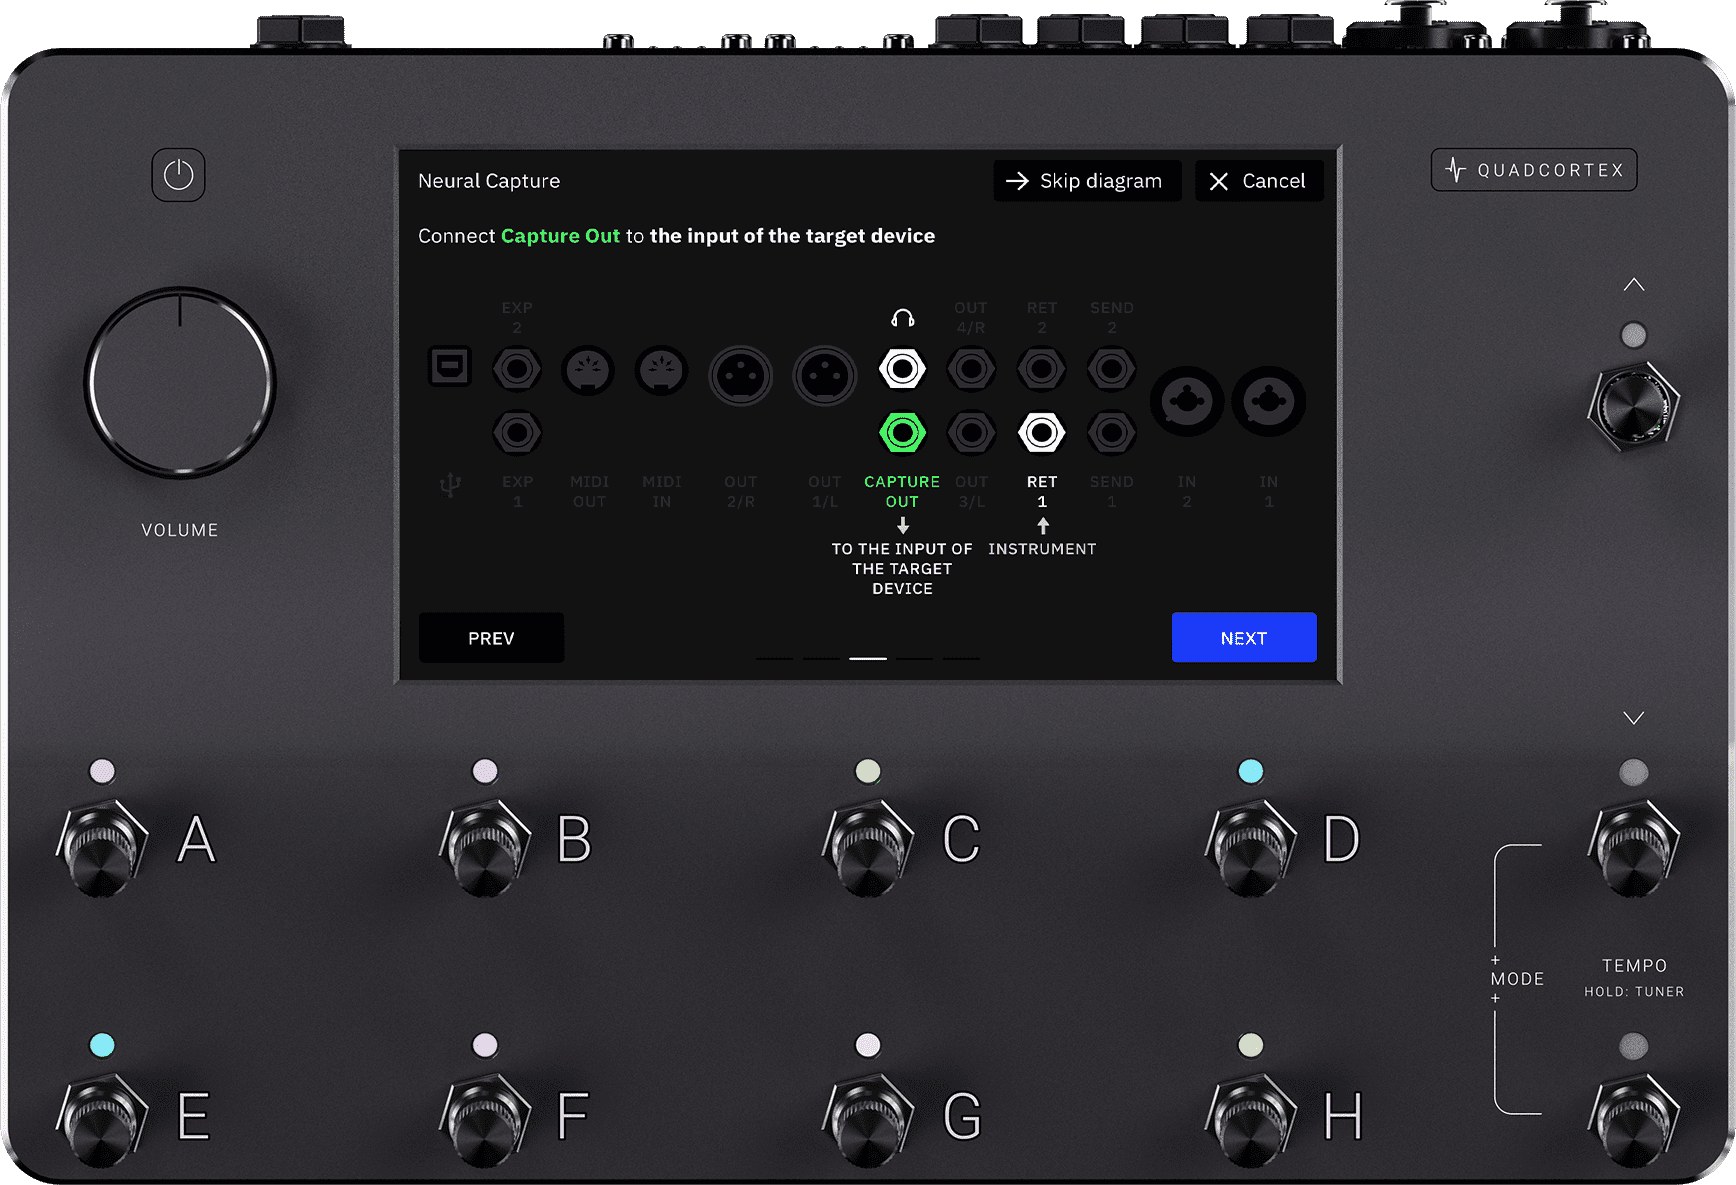
Task: Click the green Capture Out instruction text
Action: click(x=560, y=236)
